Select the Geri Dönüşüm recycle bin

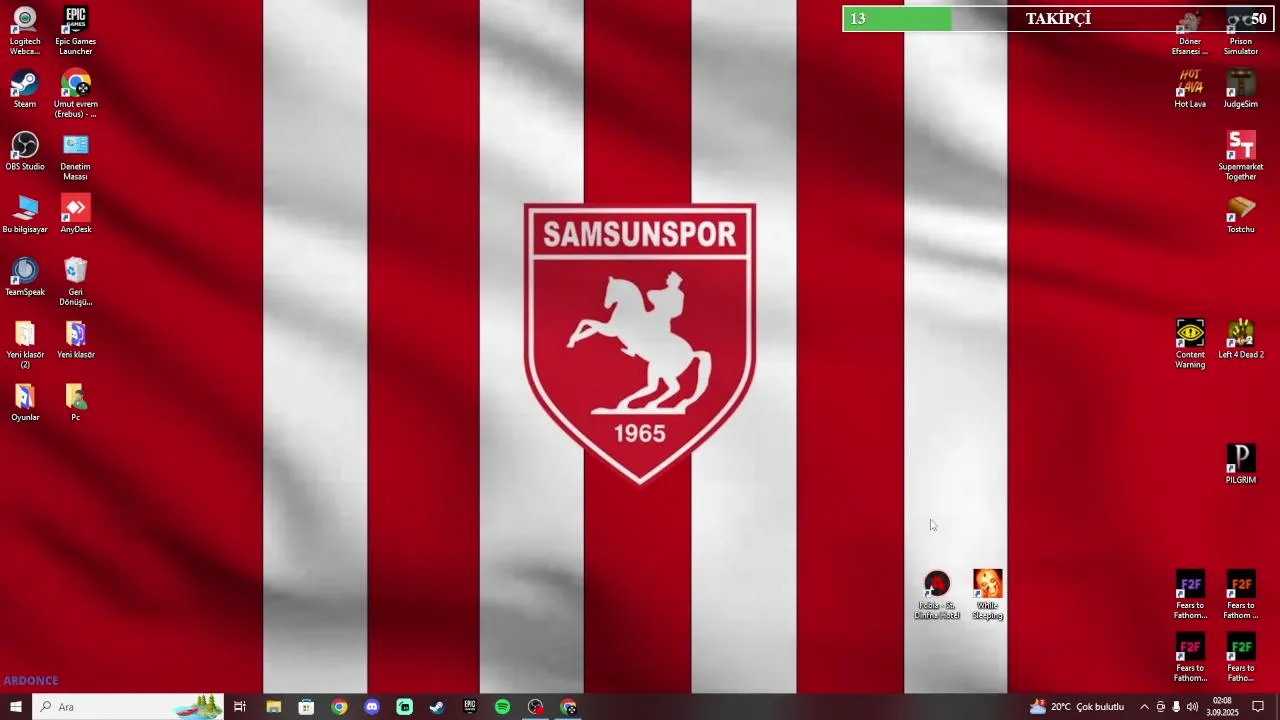[x=75, y=282]
